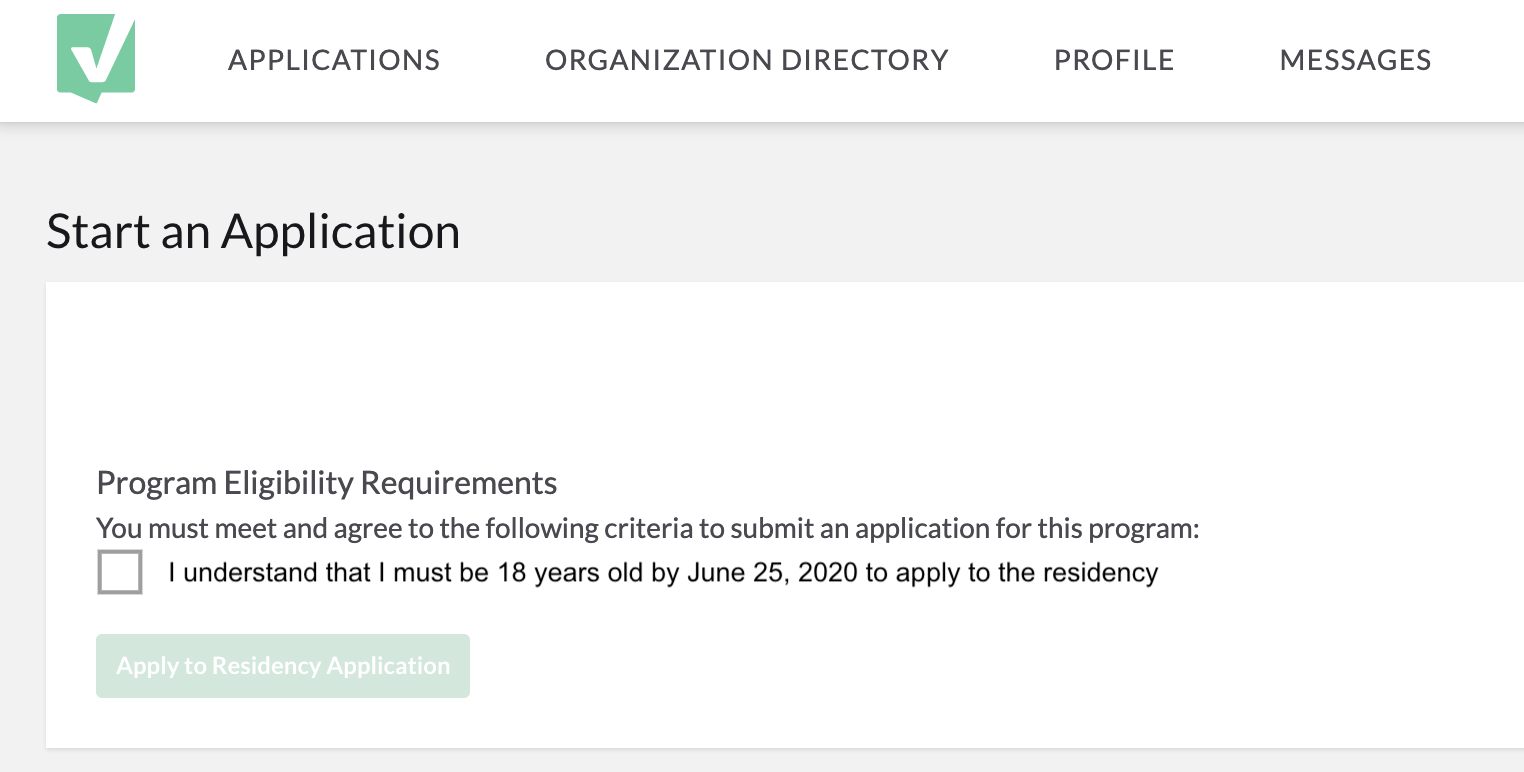
Task: Click the word Application in the page title
Action: [341, 231]
